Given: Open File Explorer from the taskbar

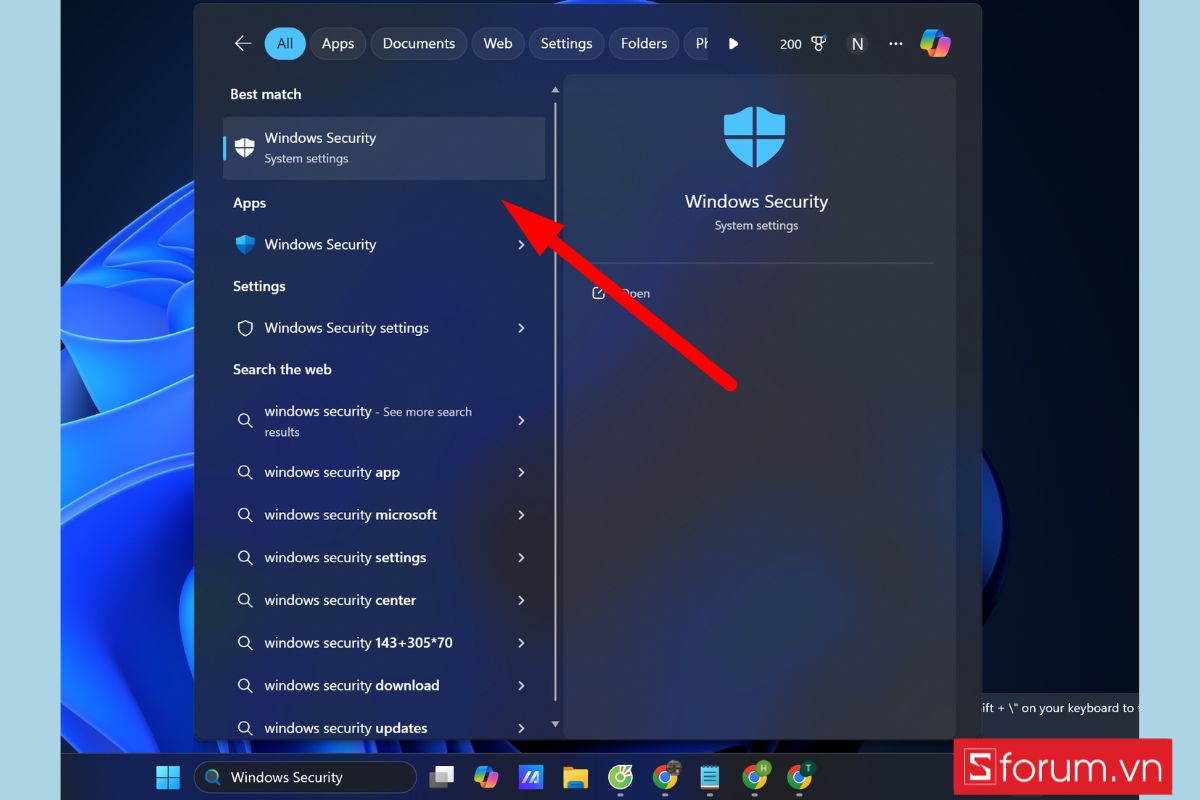Looking at the screenshot, I should (575, 777).
